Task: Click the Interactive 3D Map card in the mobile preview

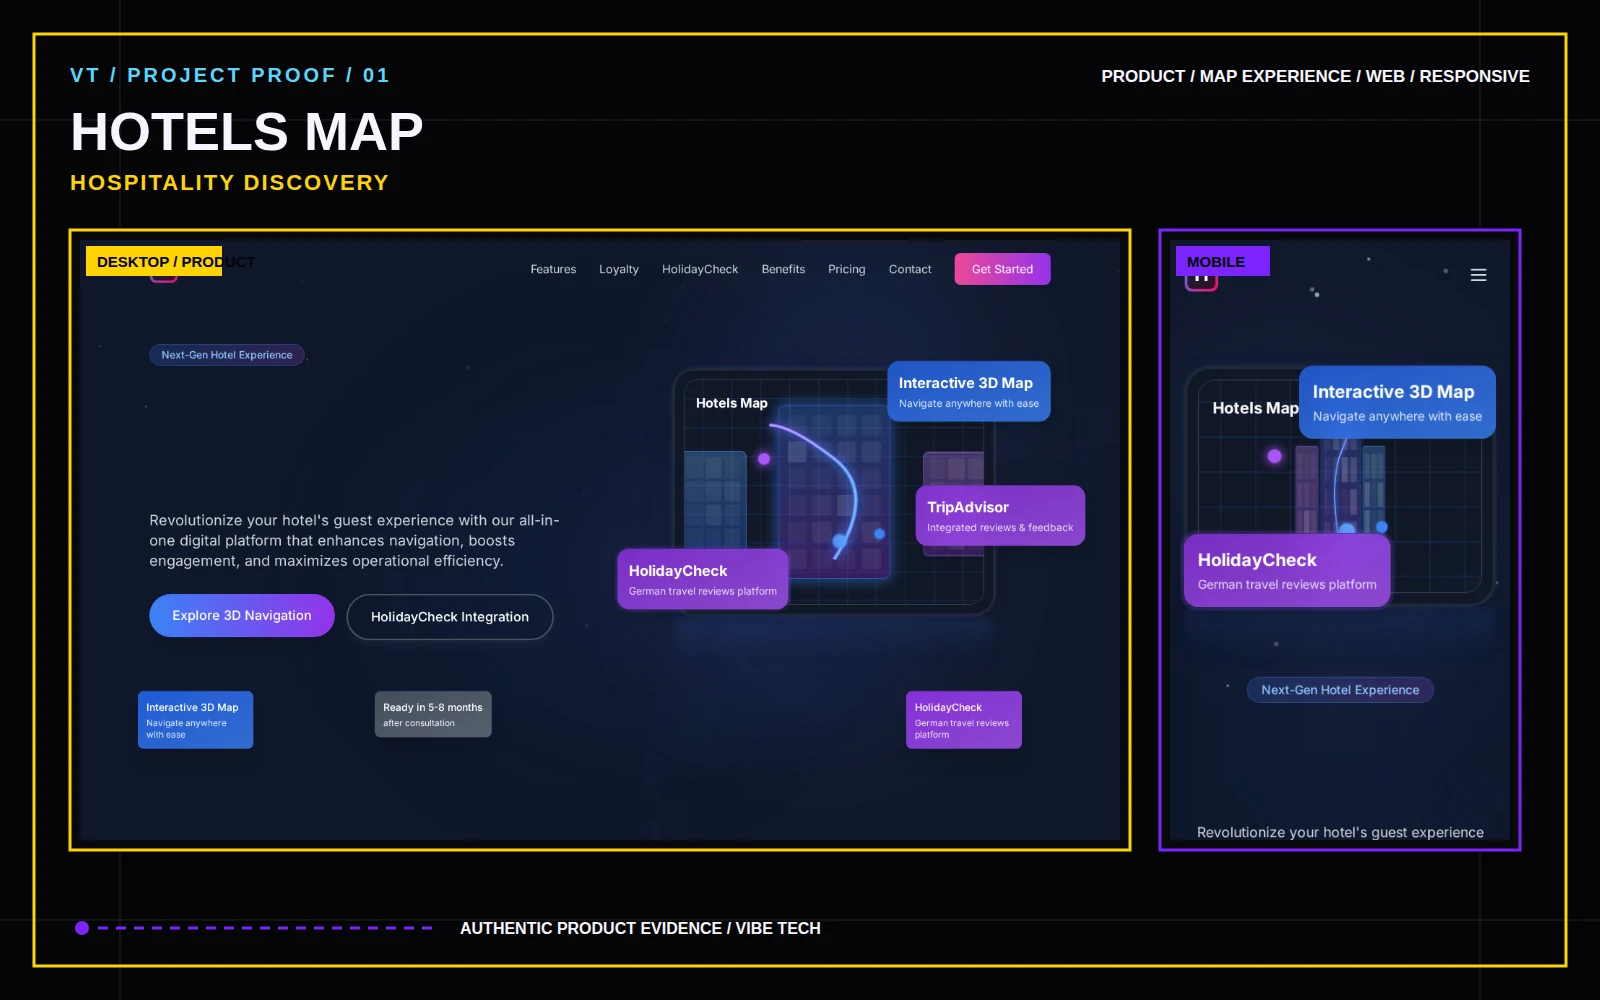Action: pyautogui.click(x=1397, y=402)
